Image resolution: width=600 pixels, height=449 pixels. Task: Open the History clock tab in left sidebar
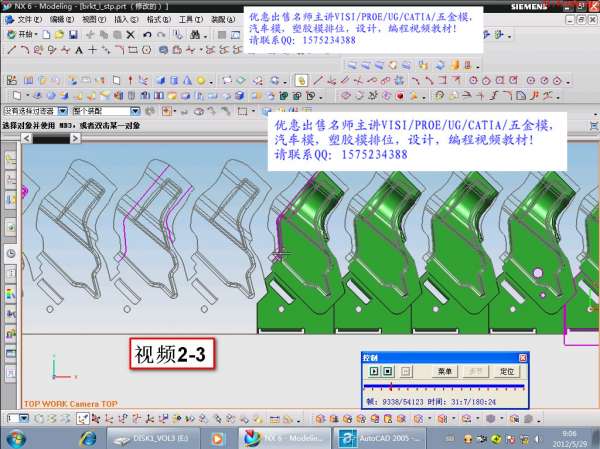click(11, 253)
